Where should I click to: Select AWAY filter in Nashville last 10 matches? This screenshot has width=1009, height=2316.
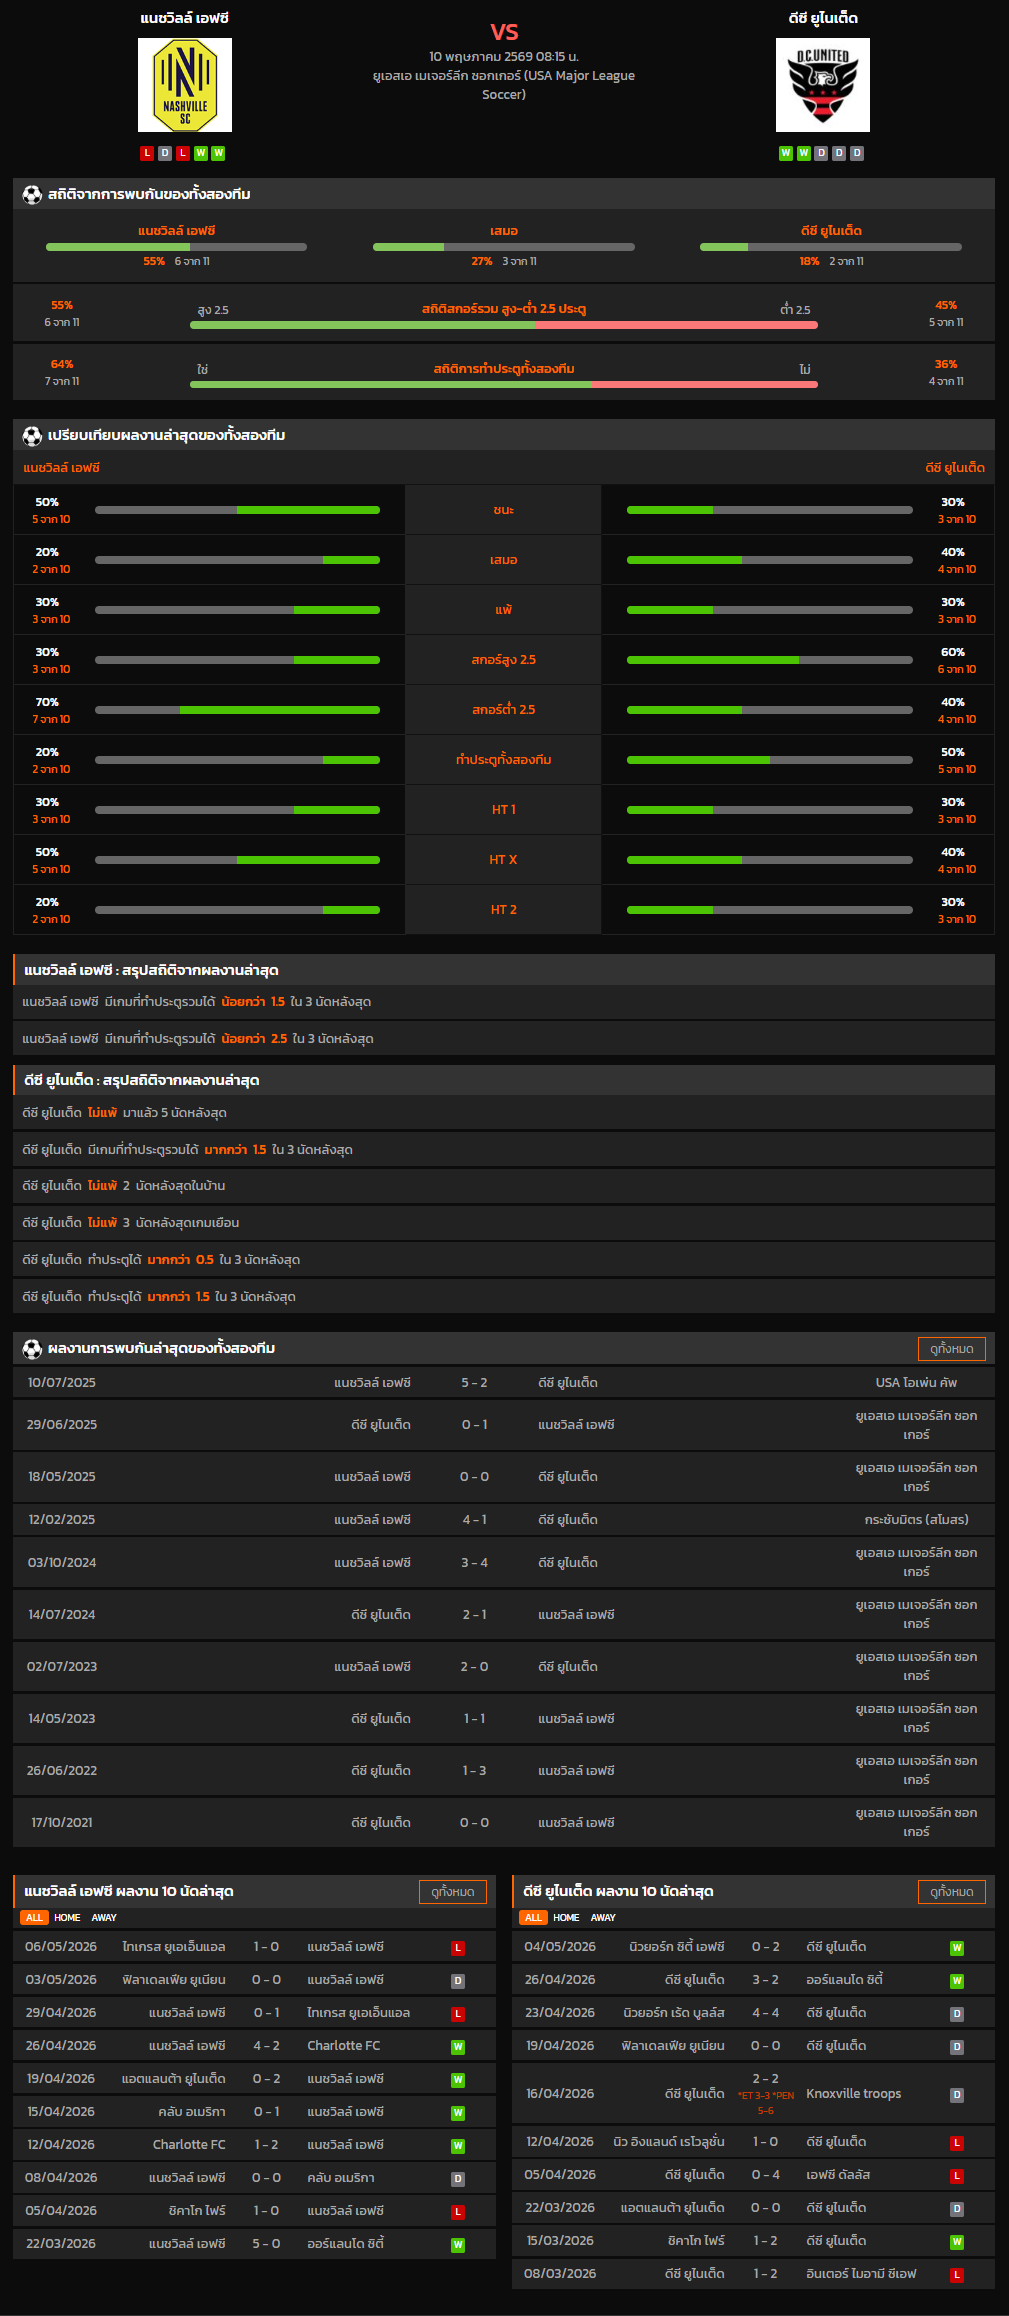tap(104, 1918)
